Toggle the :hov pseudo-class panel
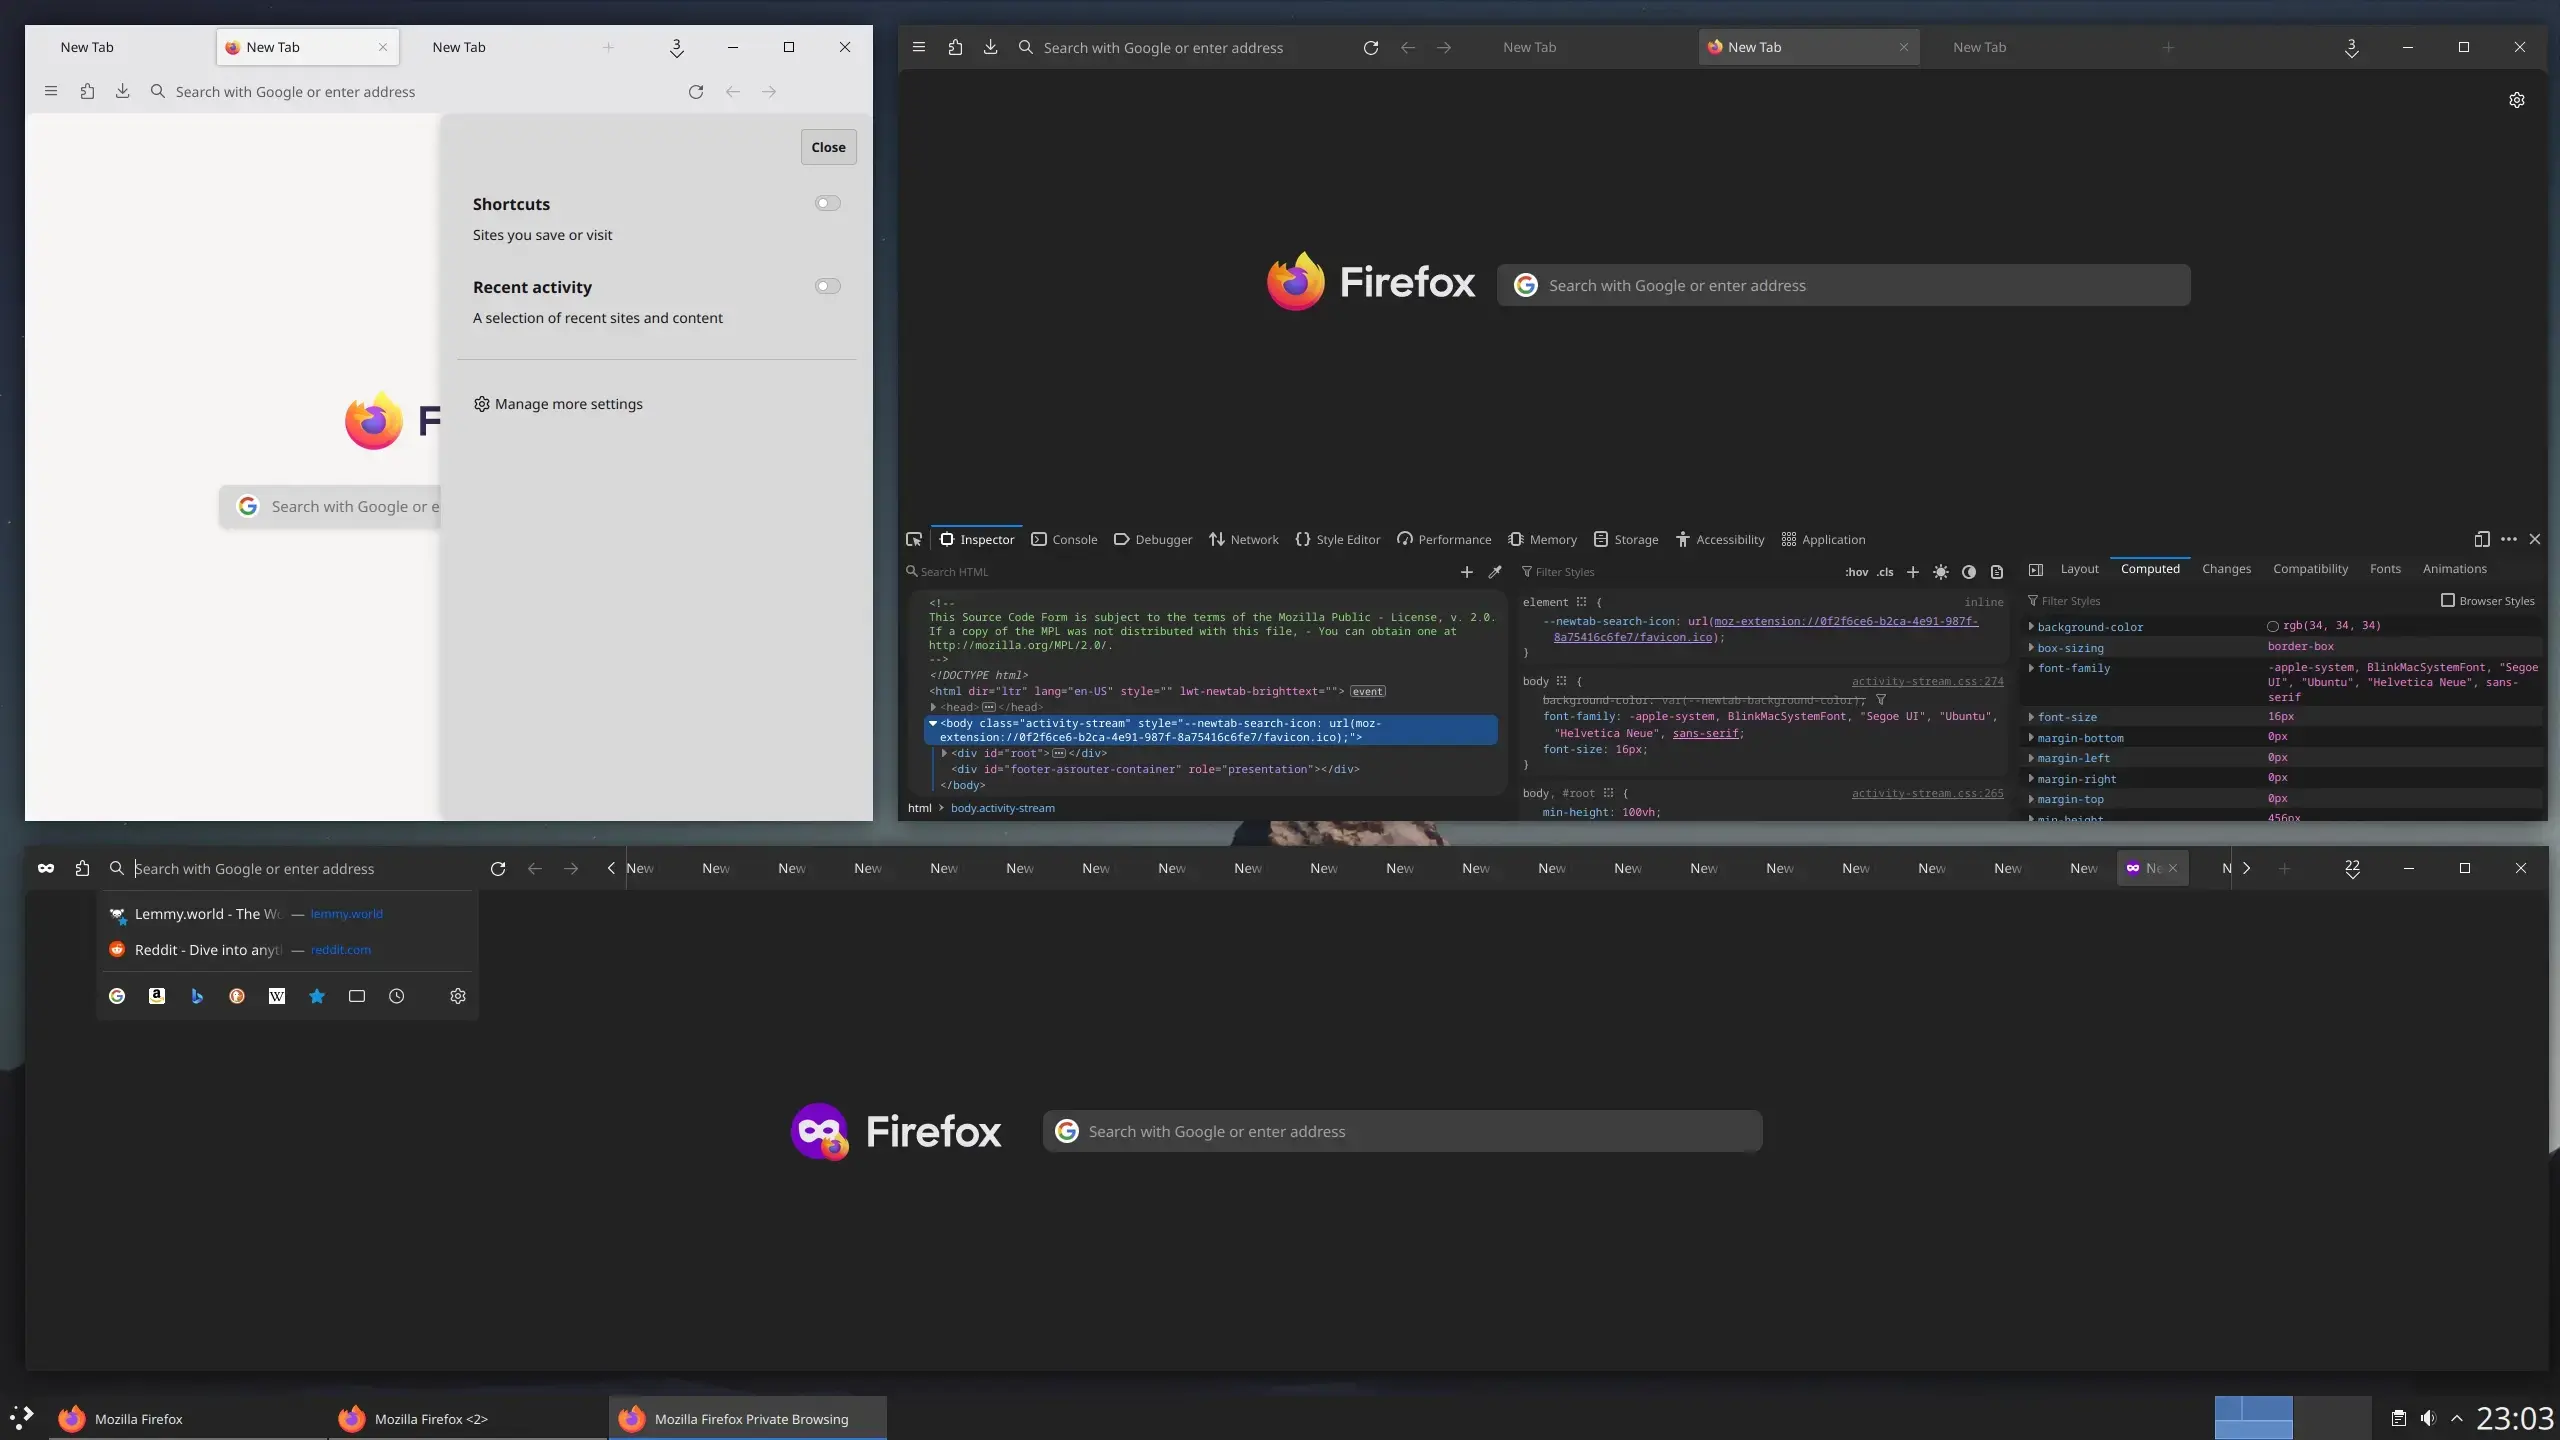 [x=1856, y=572]
